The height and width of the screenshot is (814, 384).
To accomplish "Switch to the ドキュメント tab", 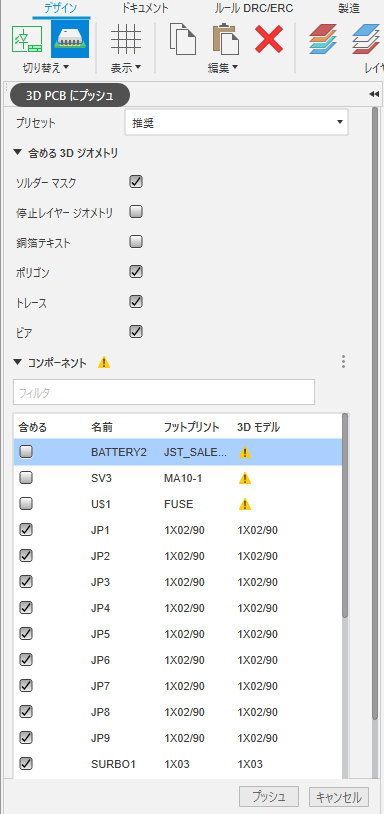I will pos(145,8).
